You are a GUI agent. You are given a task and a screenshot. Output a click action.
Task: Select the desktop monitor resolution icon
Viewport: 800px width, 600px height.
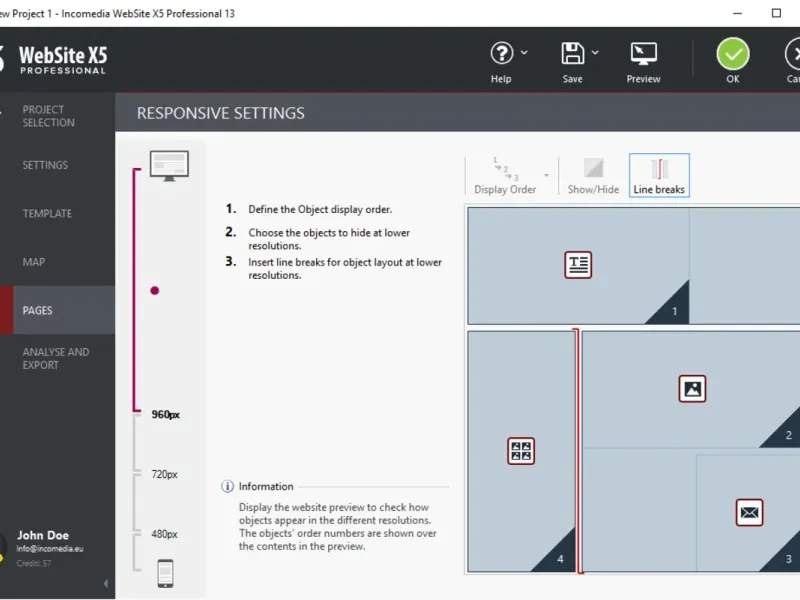tap(169, 166)
